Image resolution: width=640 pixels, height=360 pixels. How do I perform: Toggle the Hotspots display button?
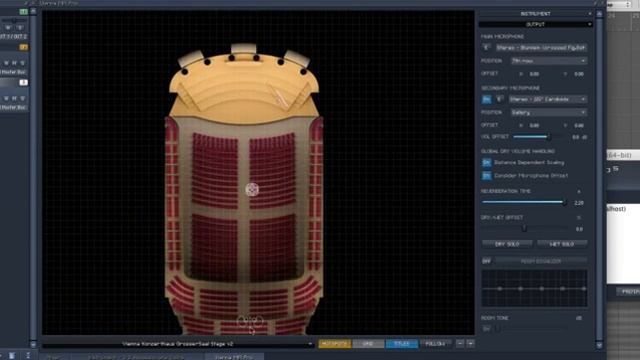pos(334,344)
